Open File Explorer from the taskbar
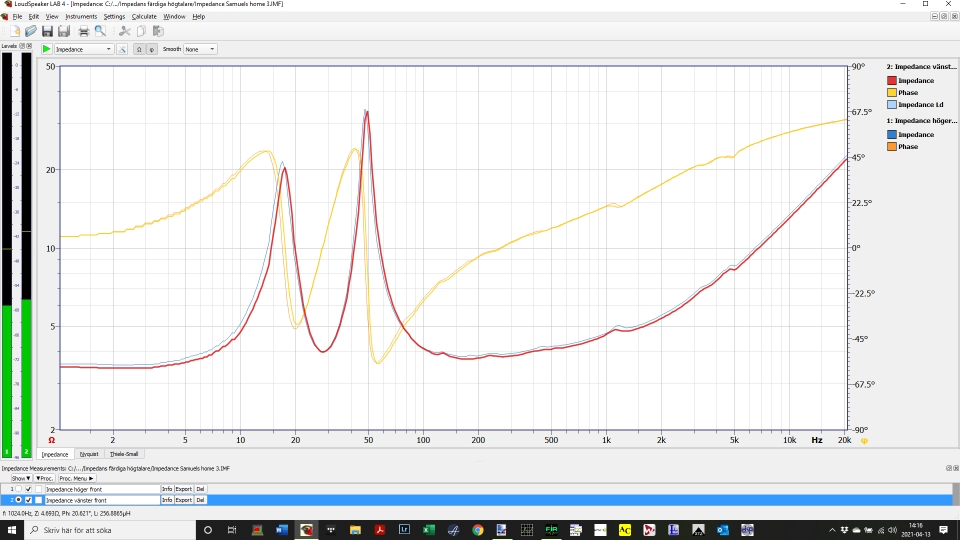The height and width of the screenshot is (540, 960). point(355,530)
